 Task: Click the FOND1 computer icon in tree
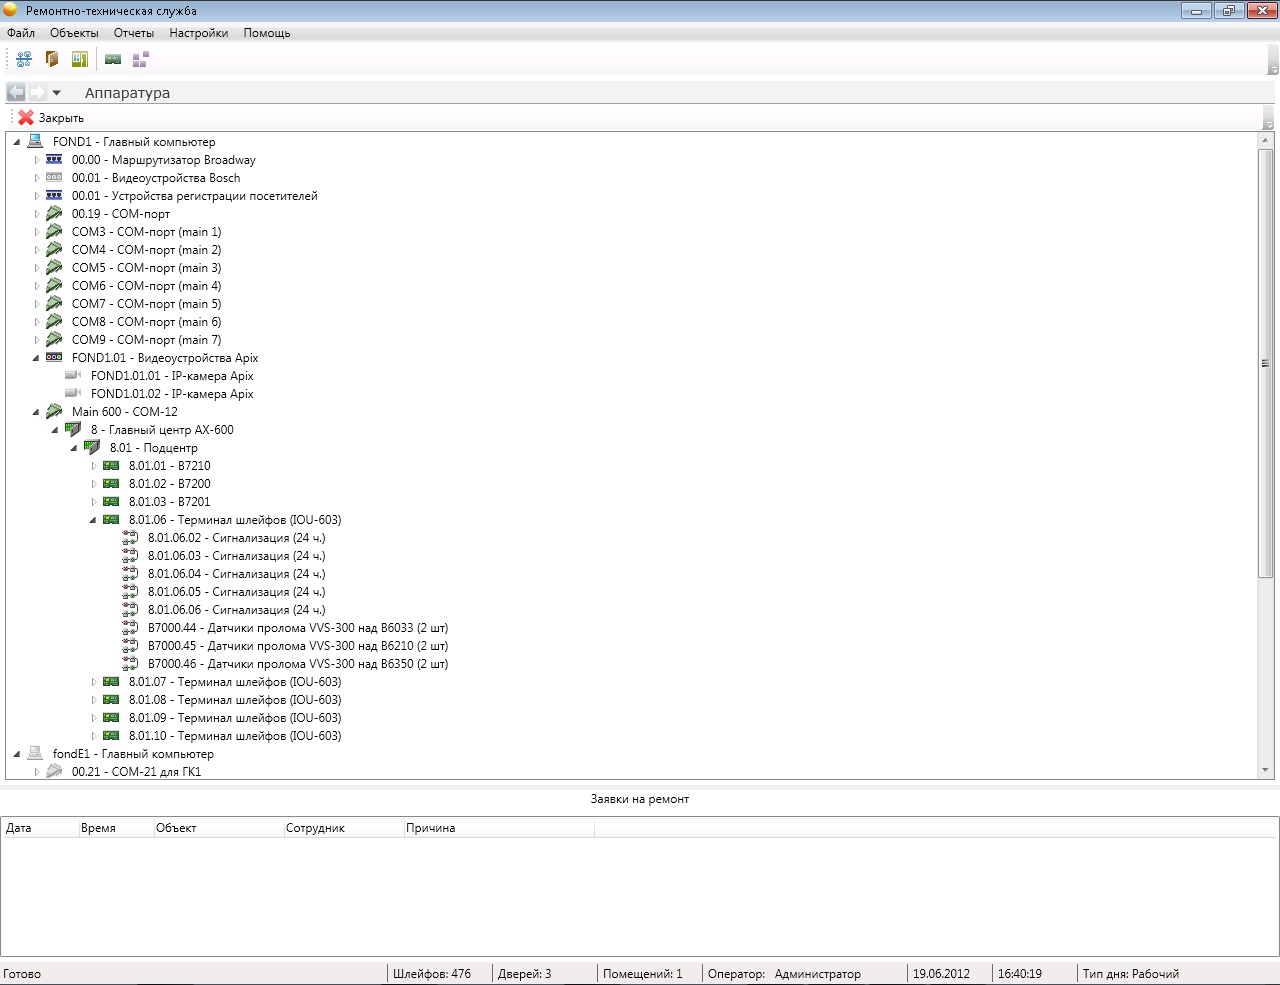35,142
